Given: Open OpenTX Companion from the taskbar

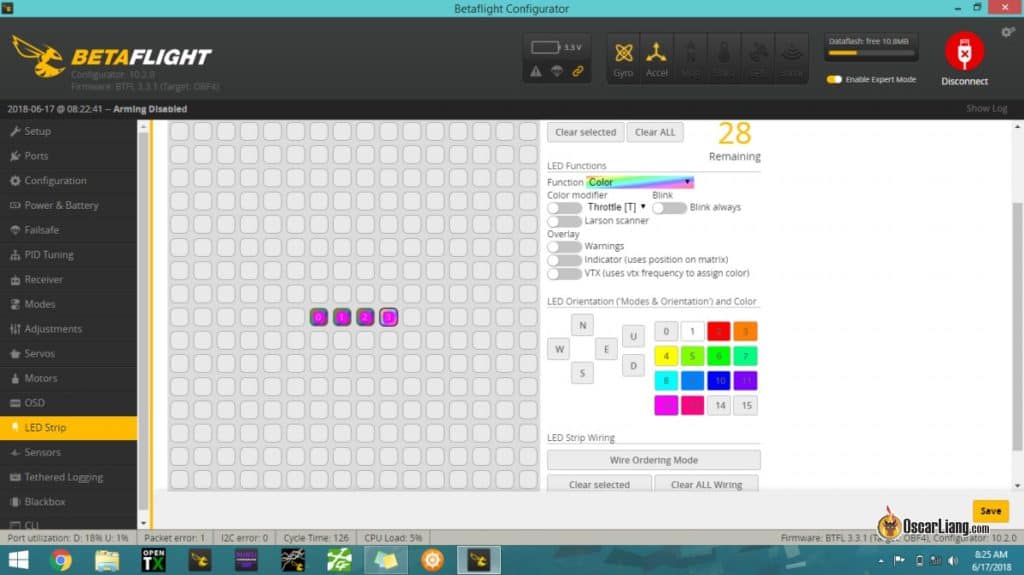Looking at the screenshot, I should [x=153, y=561].
